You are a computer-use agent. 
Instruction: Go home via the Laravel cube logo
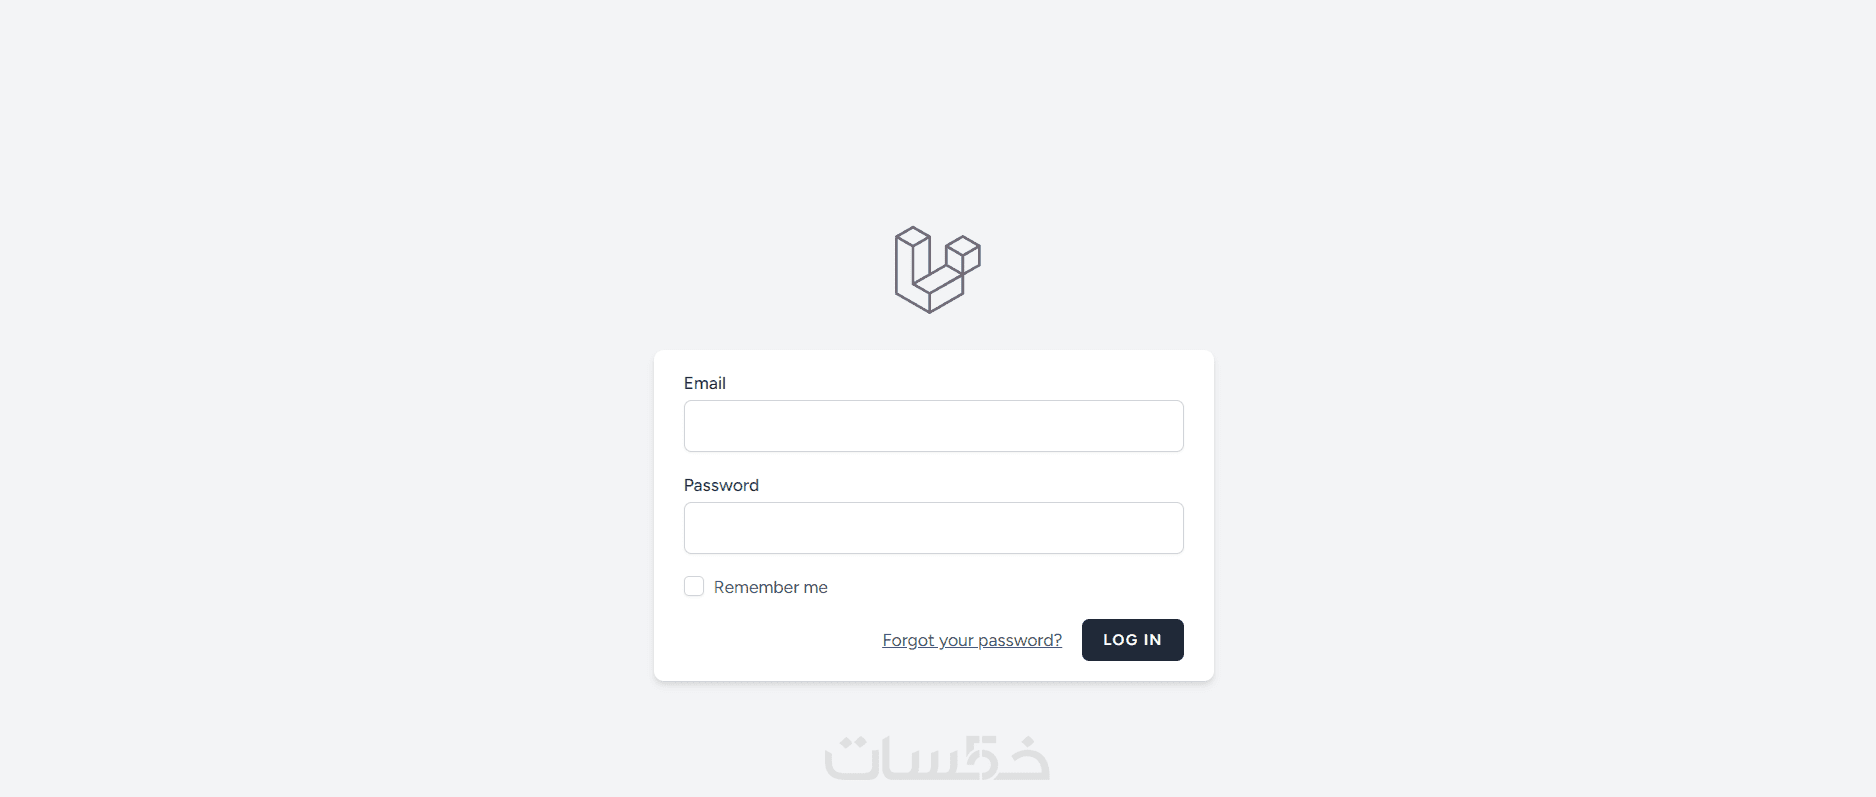[937, 269]
